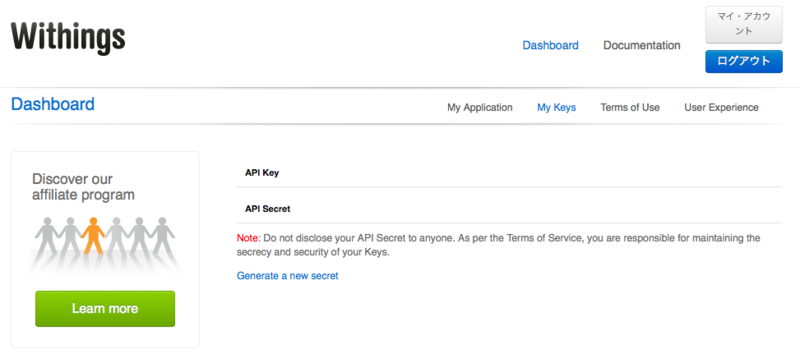The width and height of the screenshot is (800, 363).
Task: Click the empty API Key value area
Action: pyautogui.click(x=531, y=173)
